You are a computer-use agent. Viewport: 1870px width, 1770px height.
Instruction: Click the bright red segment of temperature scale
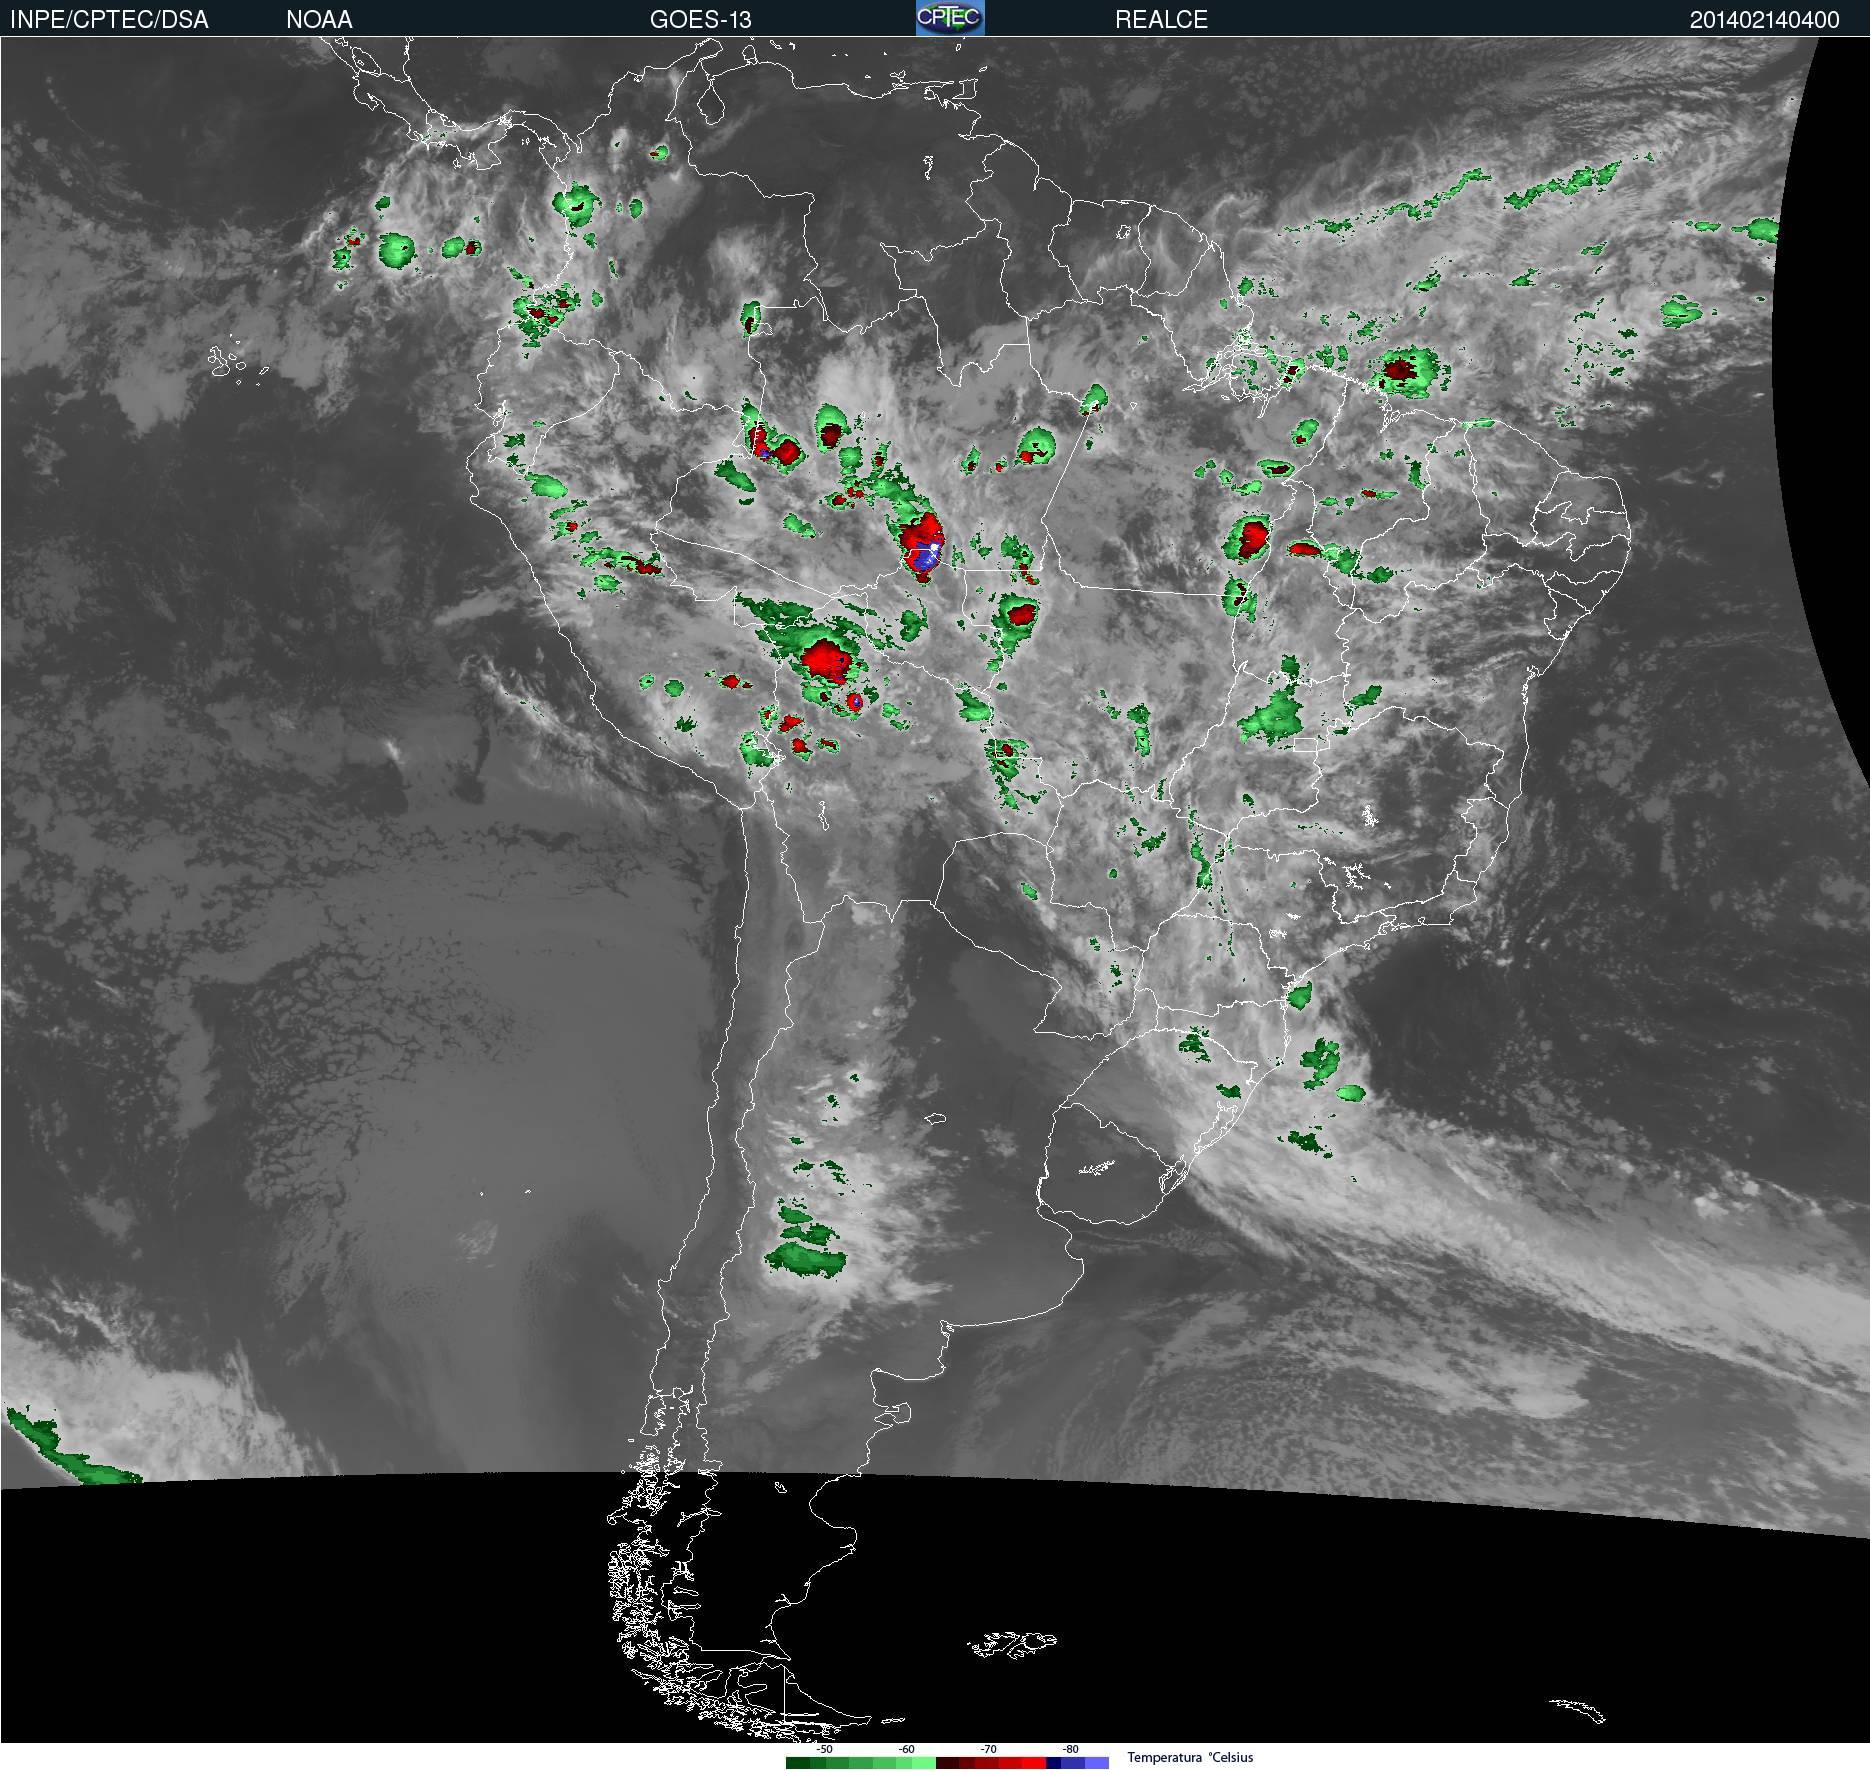(x=1034, y=1762)
